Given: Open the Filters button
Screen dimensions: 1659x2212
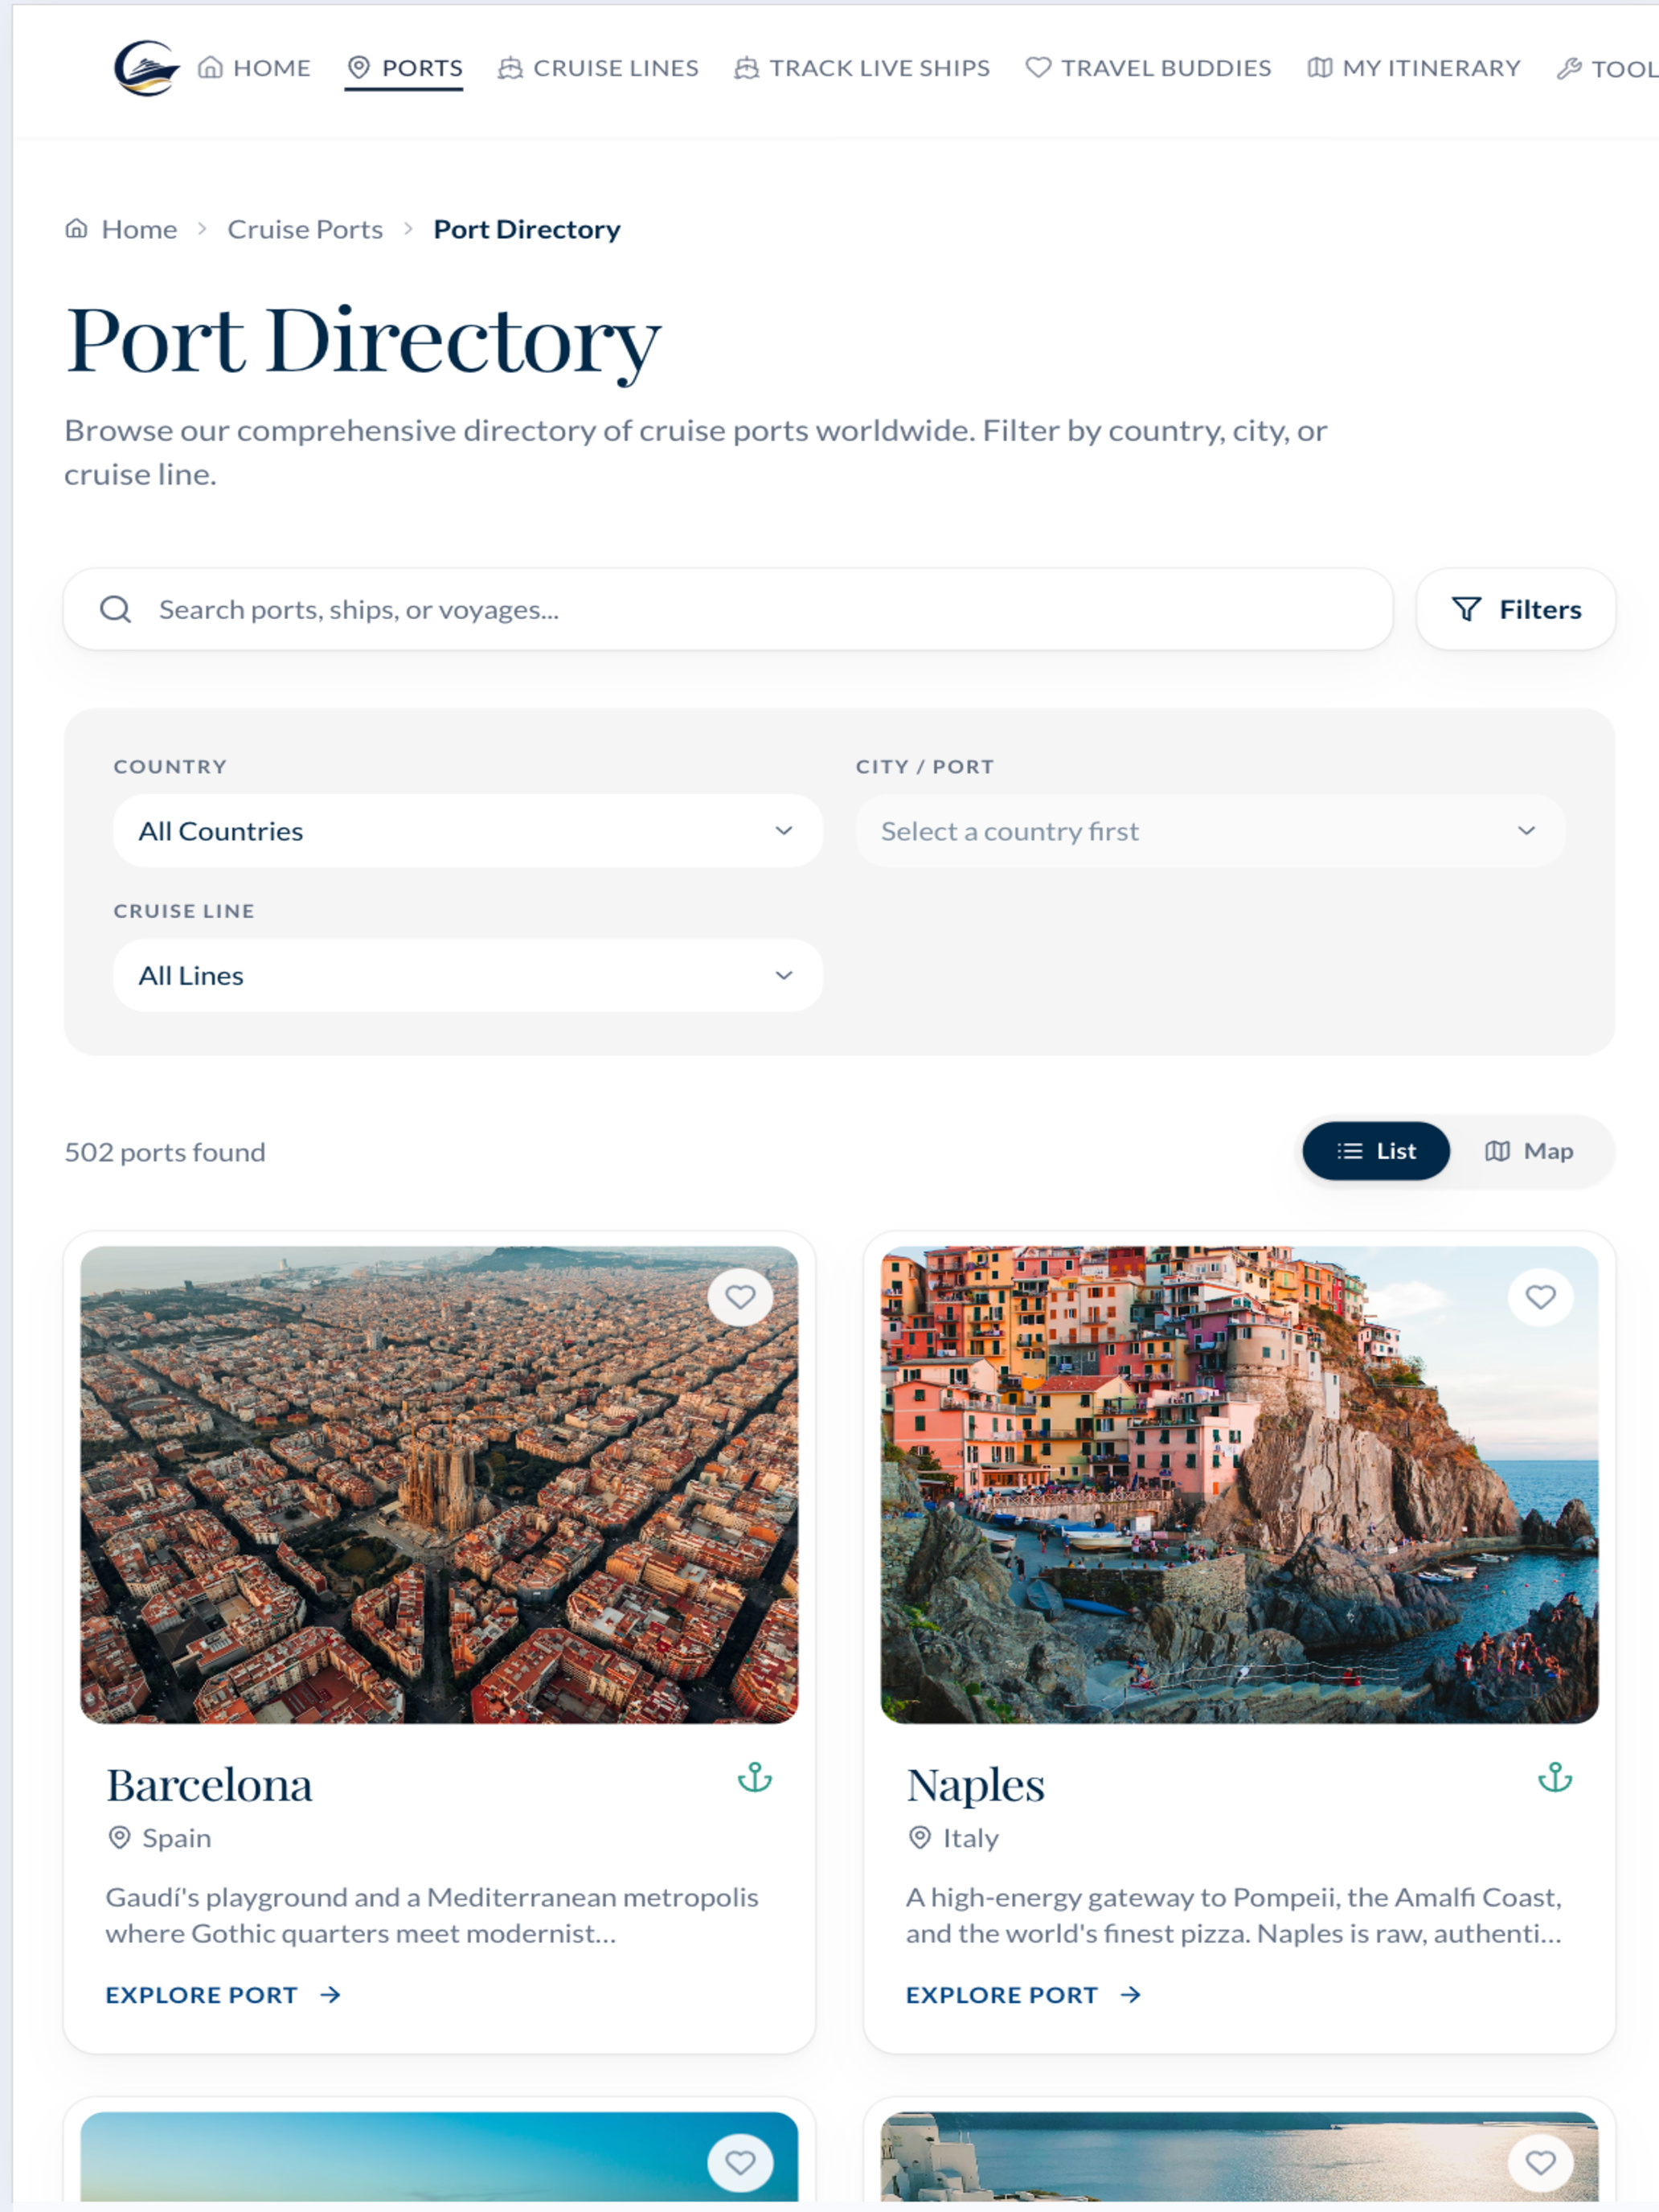Looking at the screenshot, I should (x=1516, y=609).
